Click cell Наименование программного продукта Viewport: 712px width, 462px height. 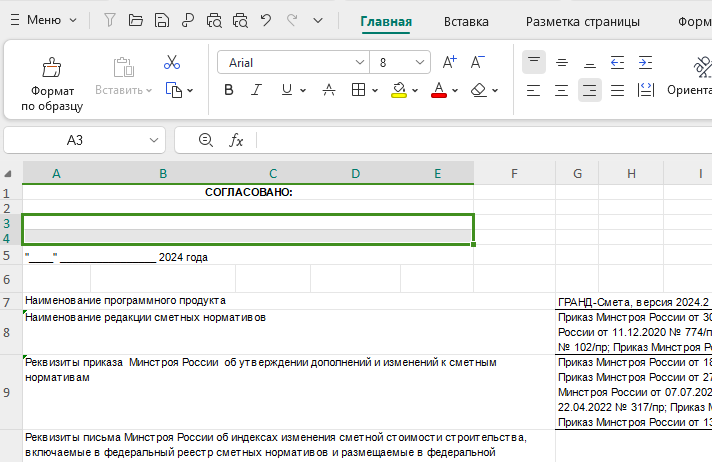point(288,301)
